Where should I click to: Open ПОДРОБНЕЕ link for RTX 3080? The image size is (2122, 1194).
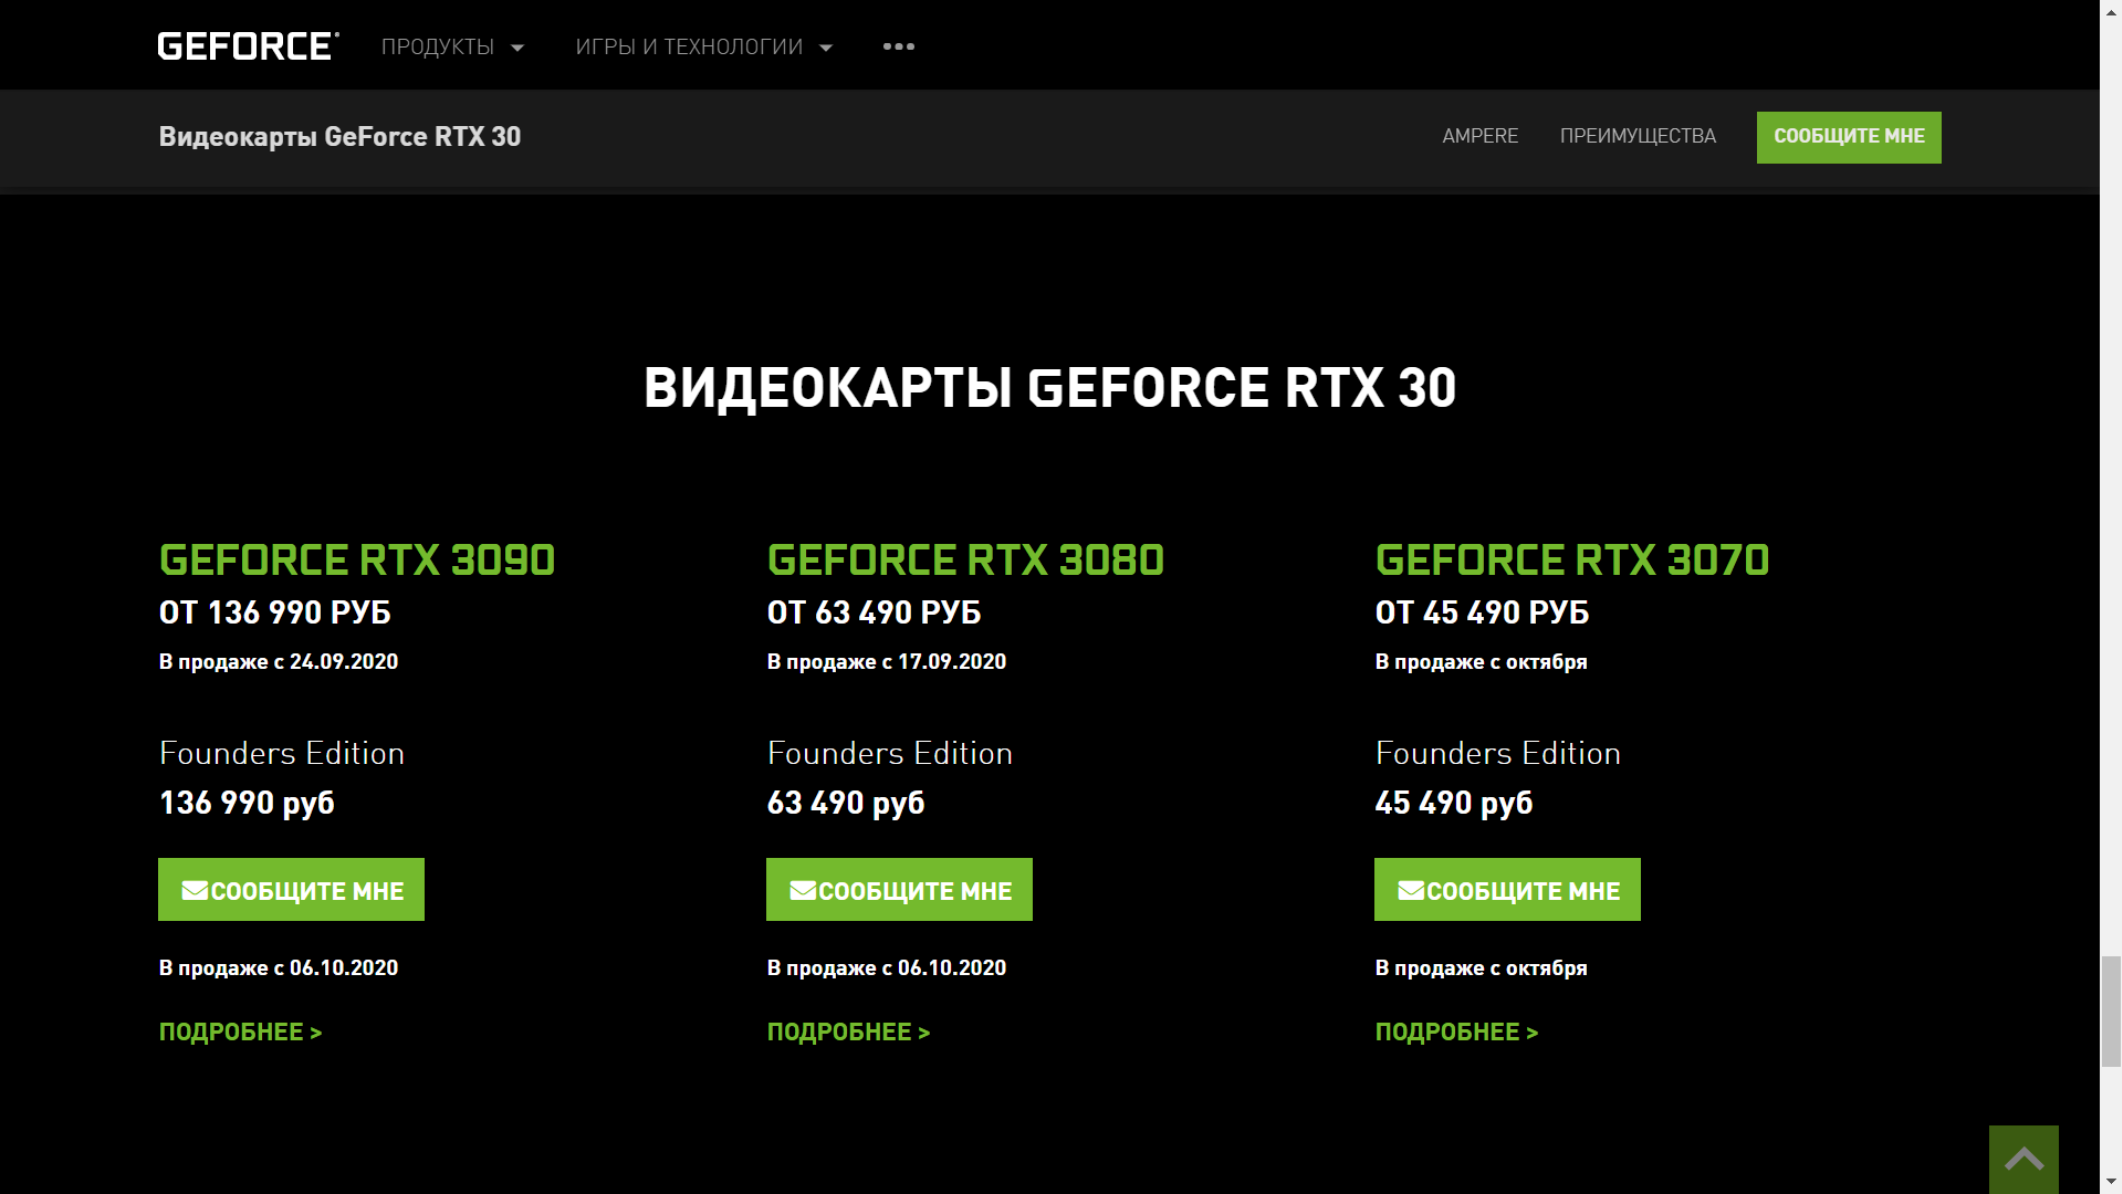[x=848, y=1032]
